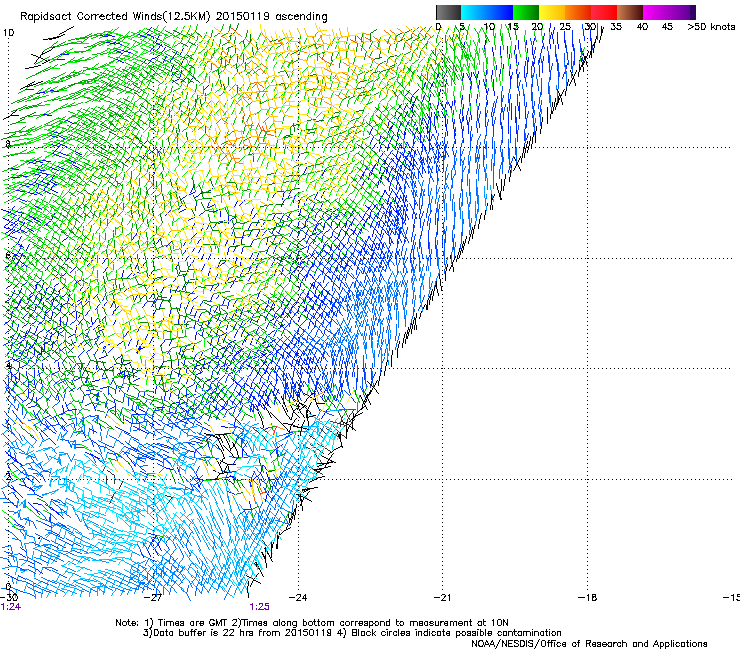
Task: Click the orange 25-30 knots legend swatch
Action: coord(578,12)
